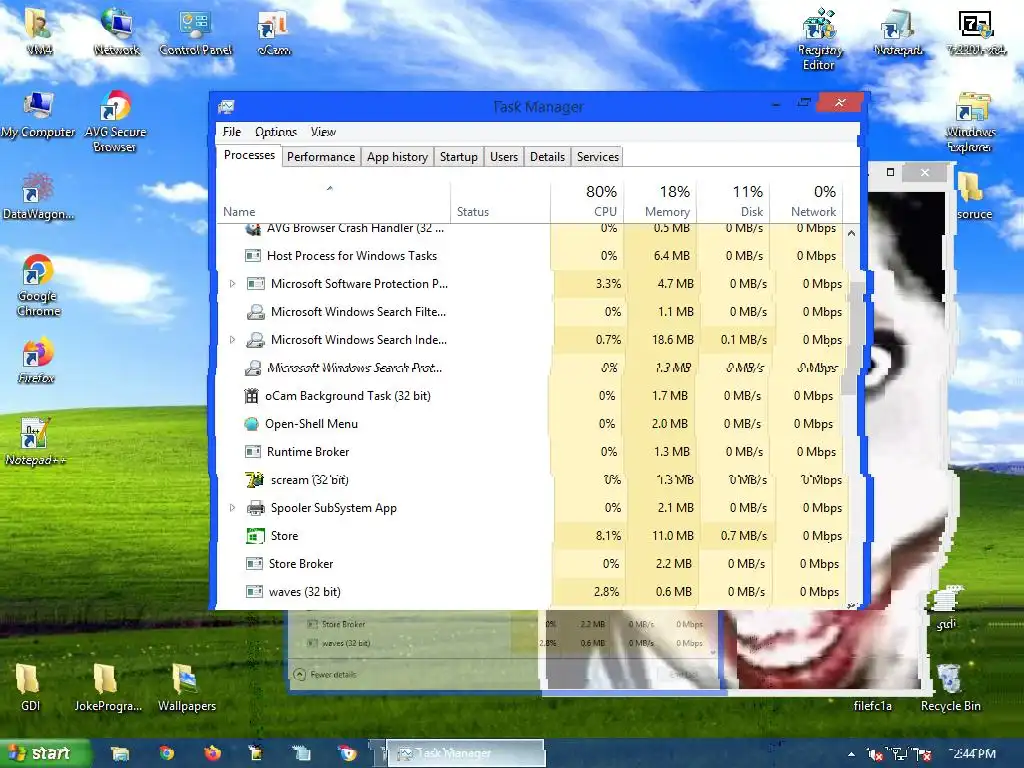
Task: Select the Processes tab
Action: [249, 155]
